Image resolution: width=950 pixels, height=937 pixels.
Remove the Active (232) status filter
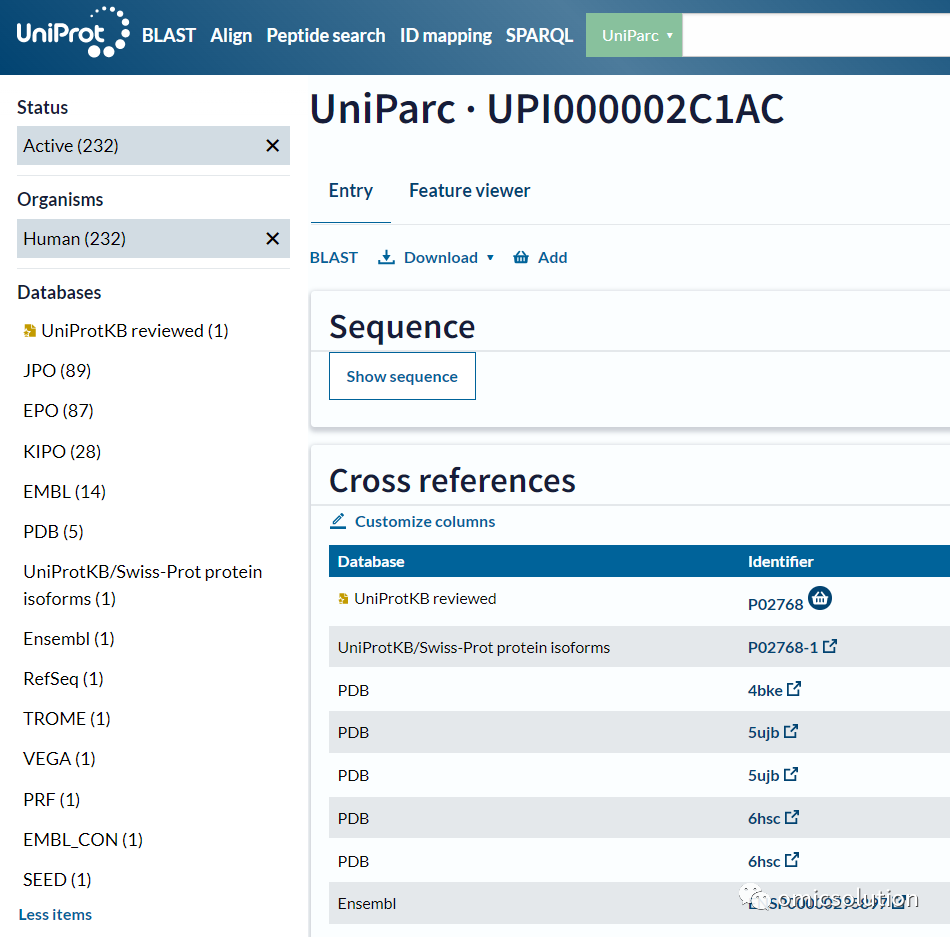(273, 145)
